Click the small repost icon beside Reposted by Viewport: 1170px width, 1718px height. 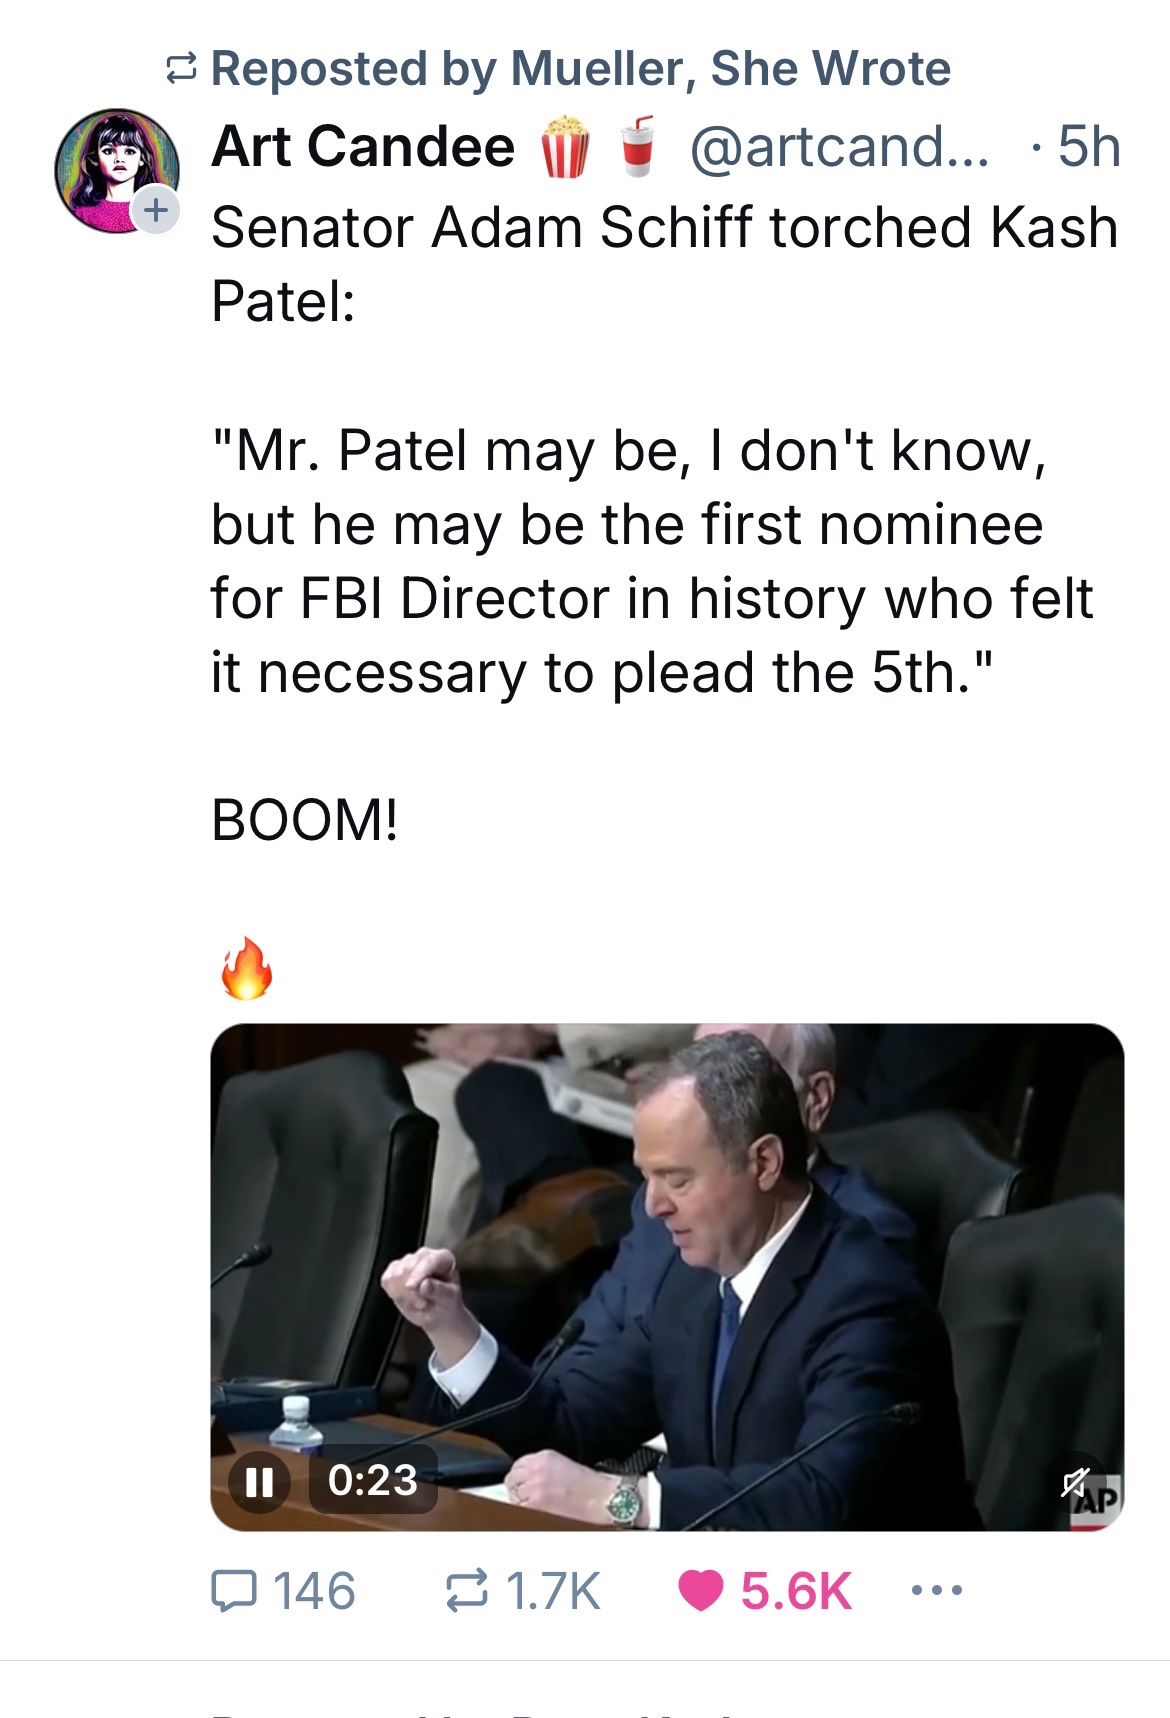(181, 69)
